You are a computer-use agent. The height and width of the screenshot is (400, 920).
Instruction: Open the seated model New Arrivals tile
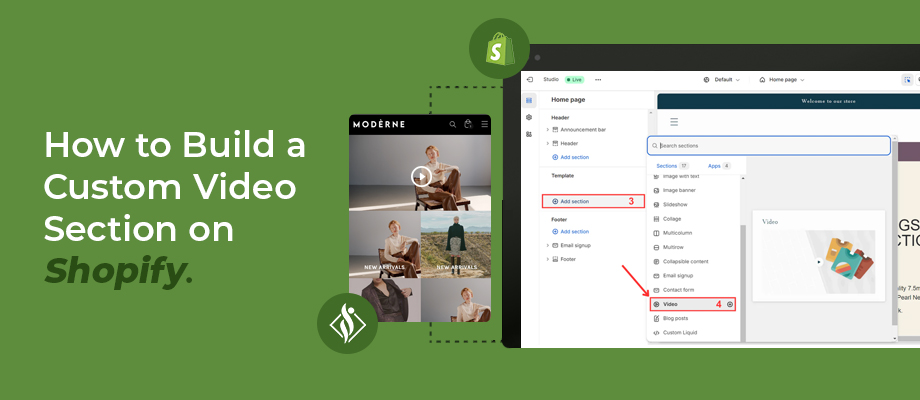385,243
